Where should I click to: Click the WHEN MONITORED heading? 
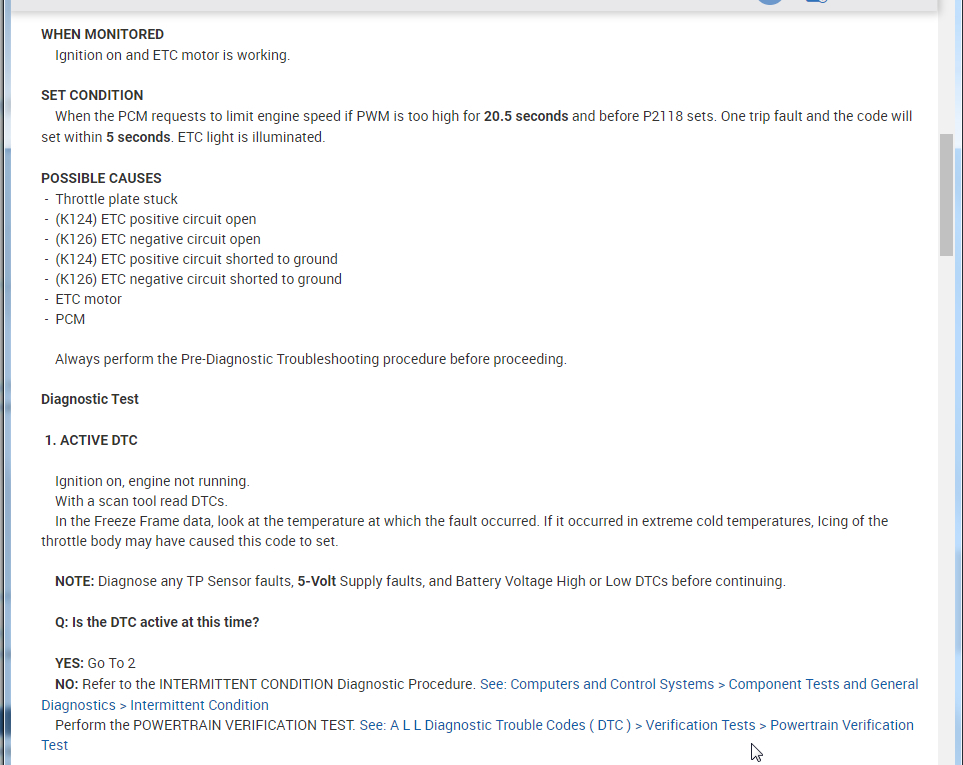click(x=102, y=35)
